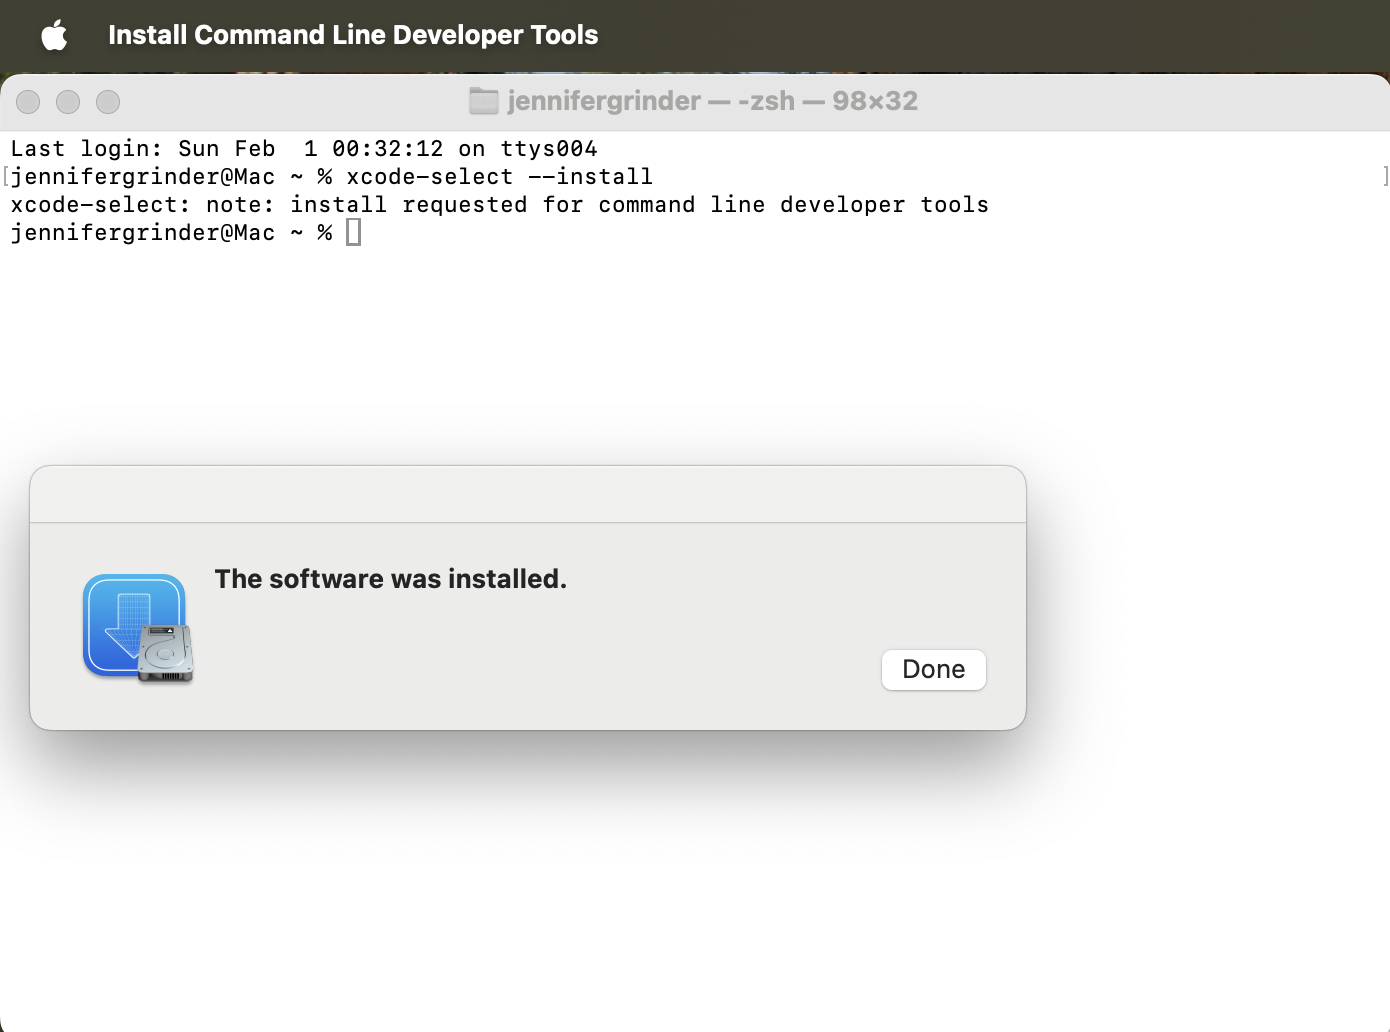Open the Apple menu
This screenshot has width=1390, height=1032.
(x=54, y=36)
